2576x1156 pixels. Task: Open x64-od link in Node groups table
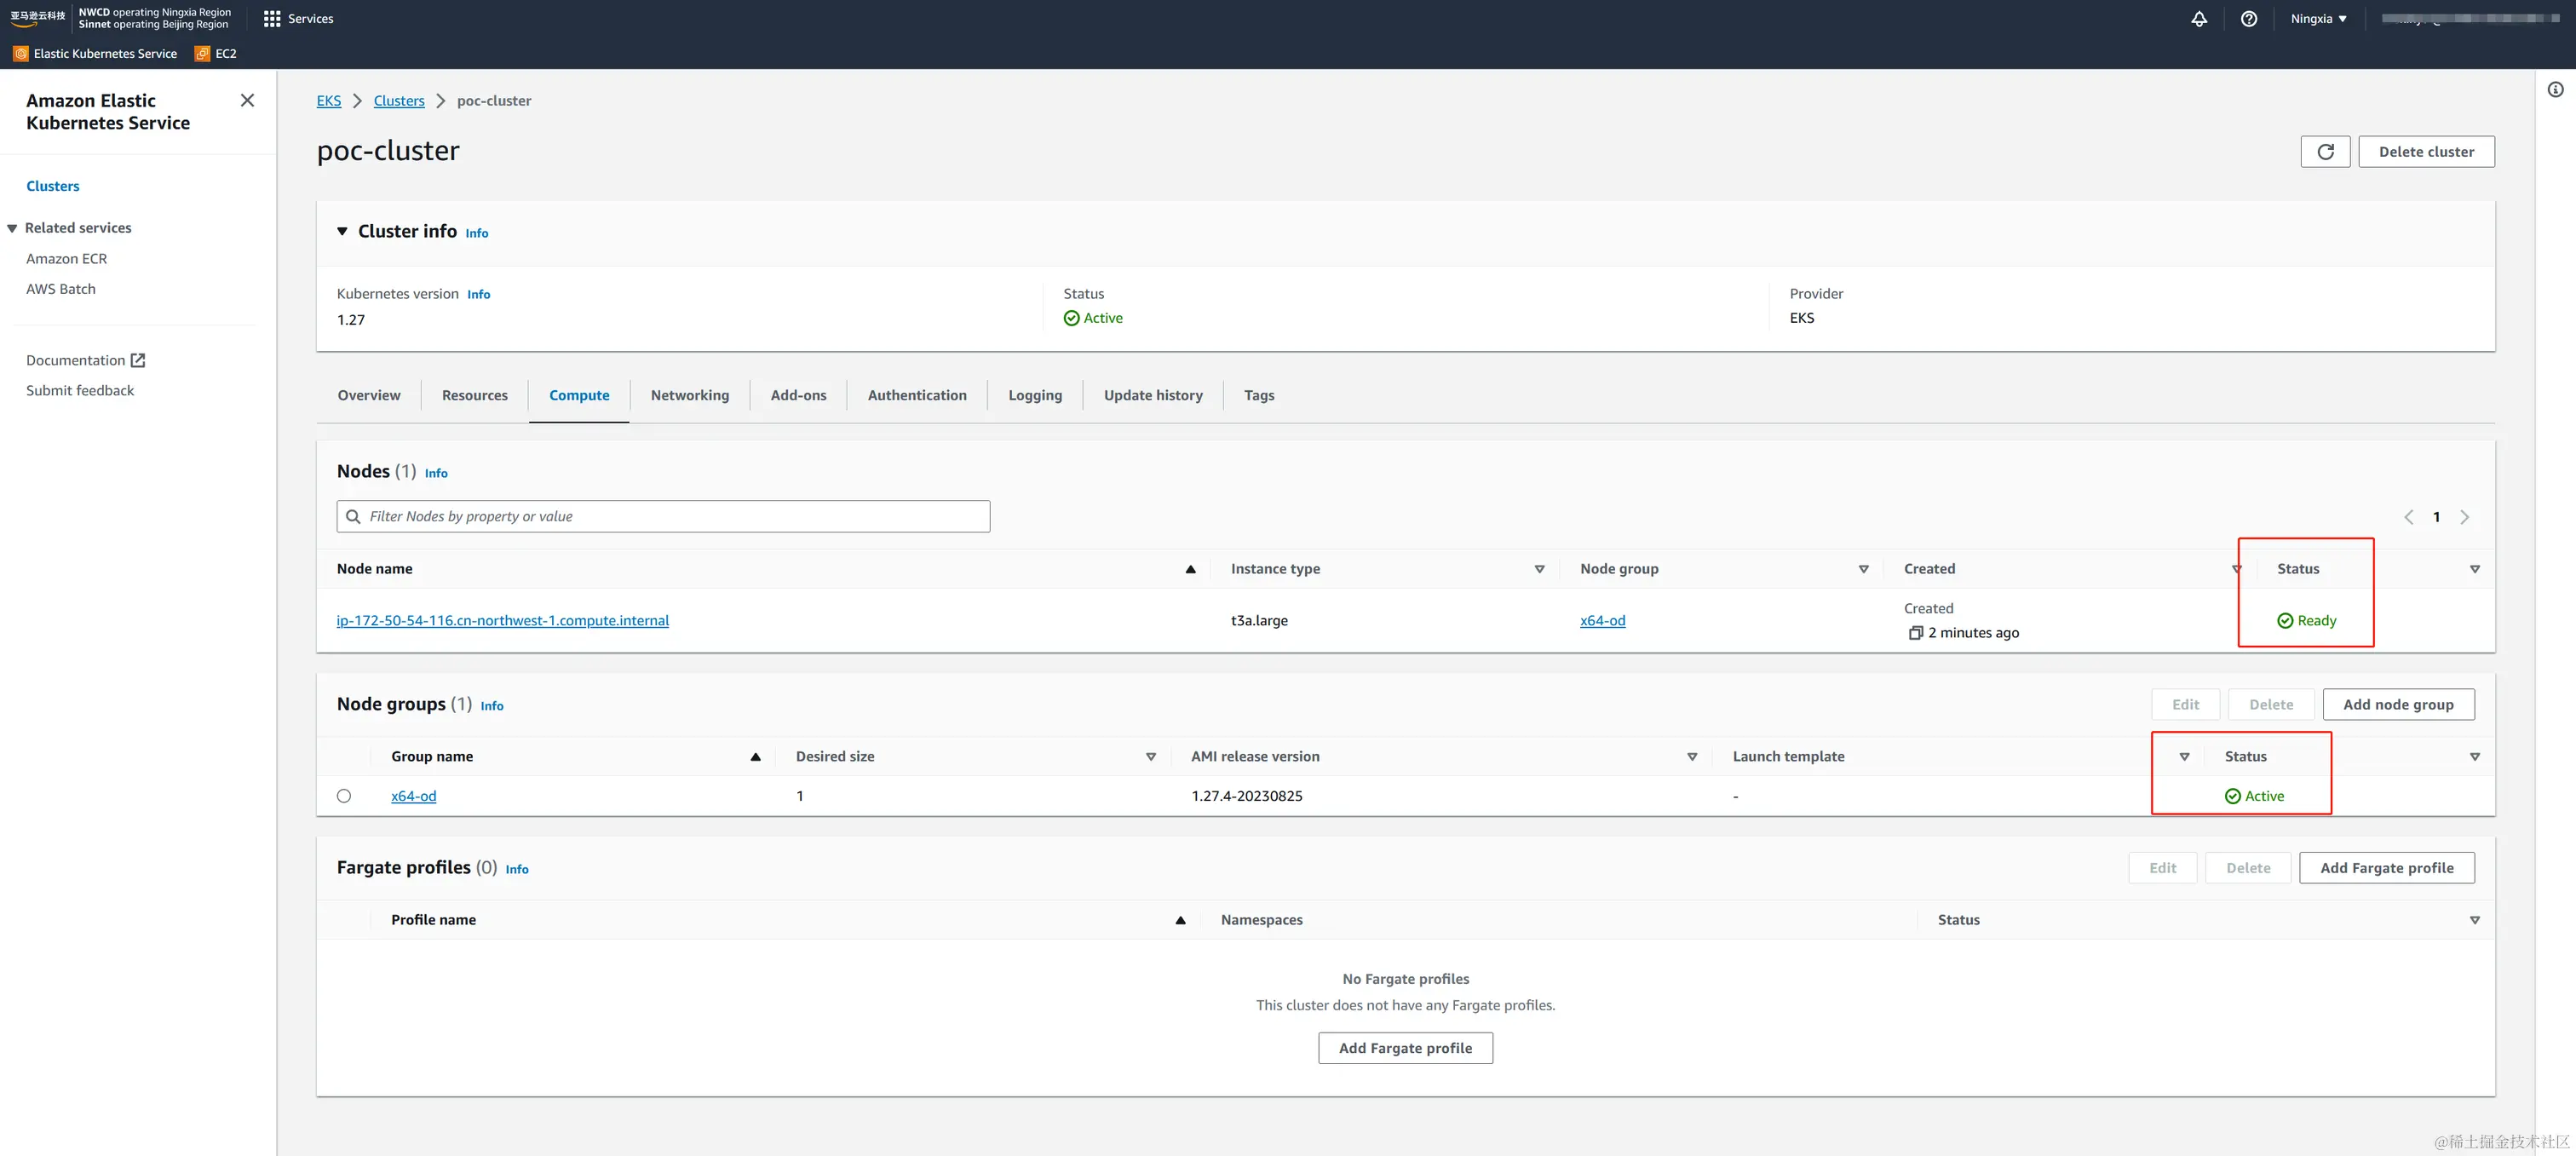413,796
